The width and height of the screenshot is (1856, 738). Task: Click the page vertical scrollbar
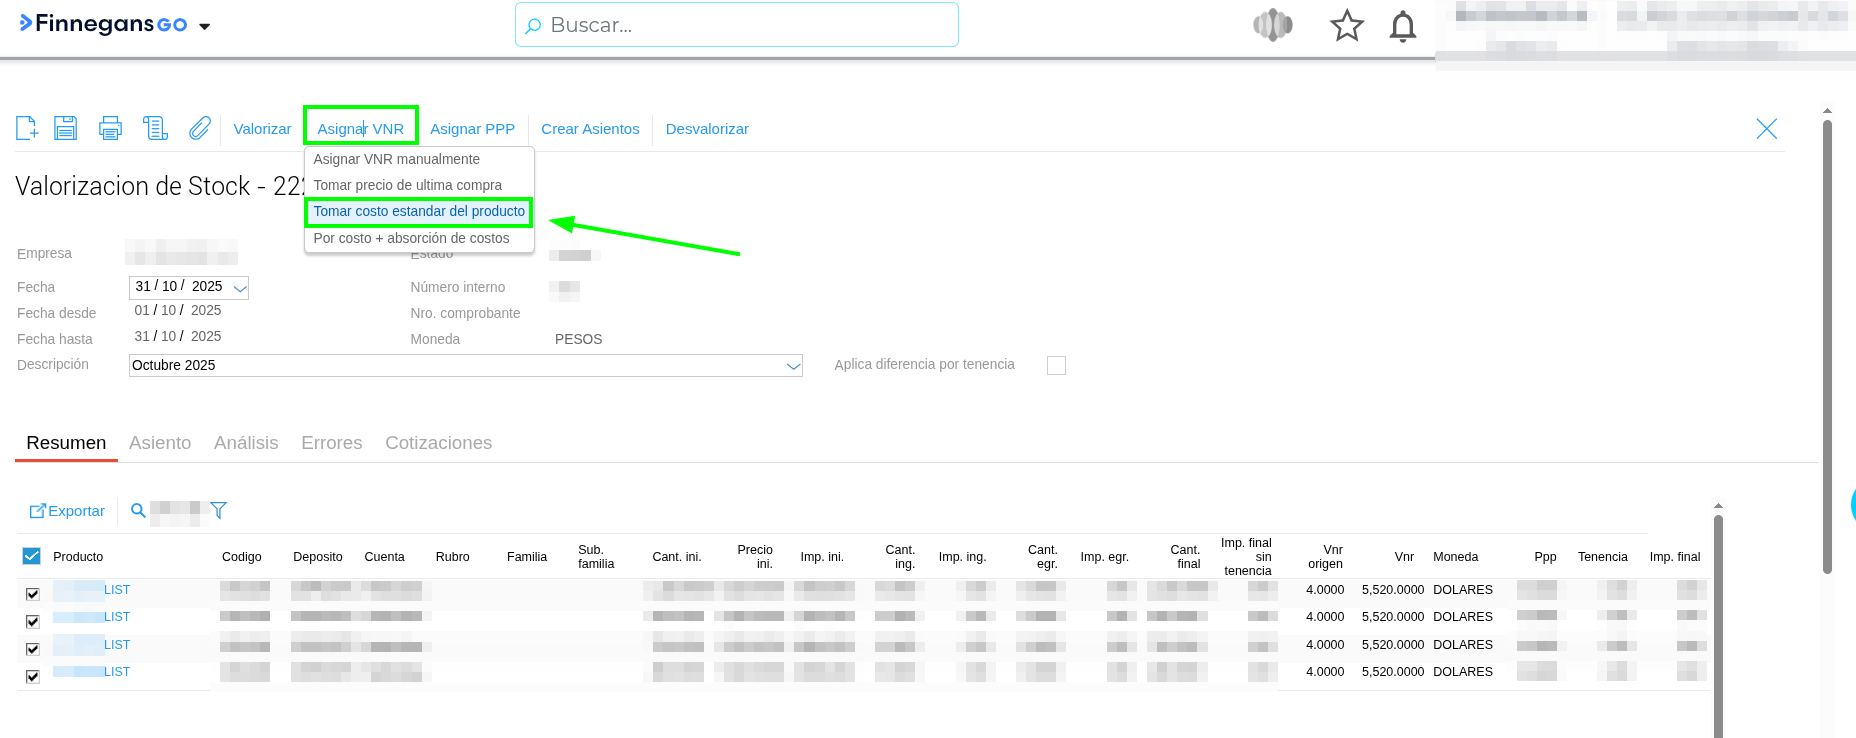click(x=1827, y=350)
